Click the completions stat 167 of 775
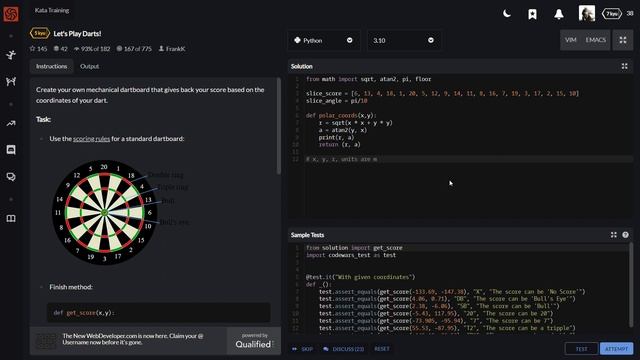 coord(134,49)
